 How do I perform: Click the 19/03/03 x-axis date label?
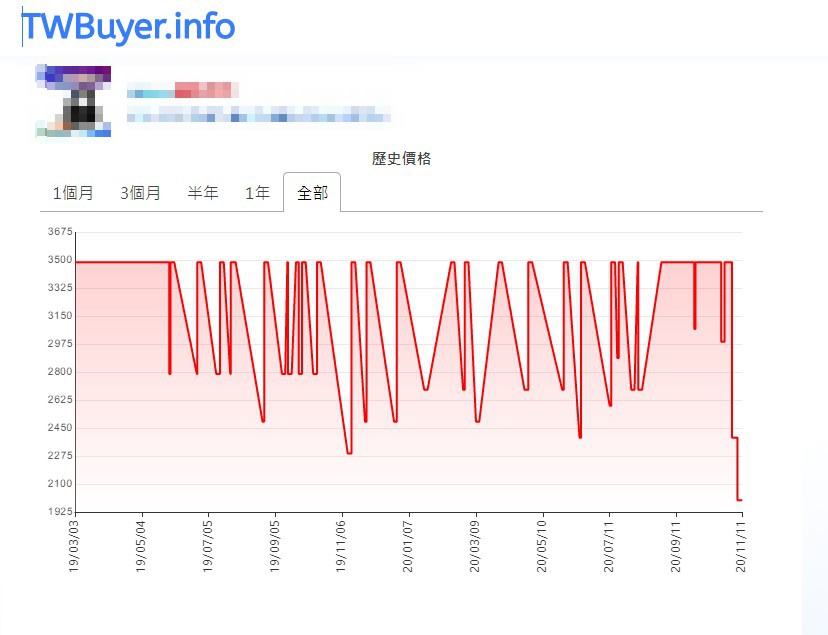[x=74, y=545]
